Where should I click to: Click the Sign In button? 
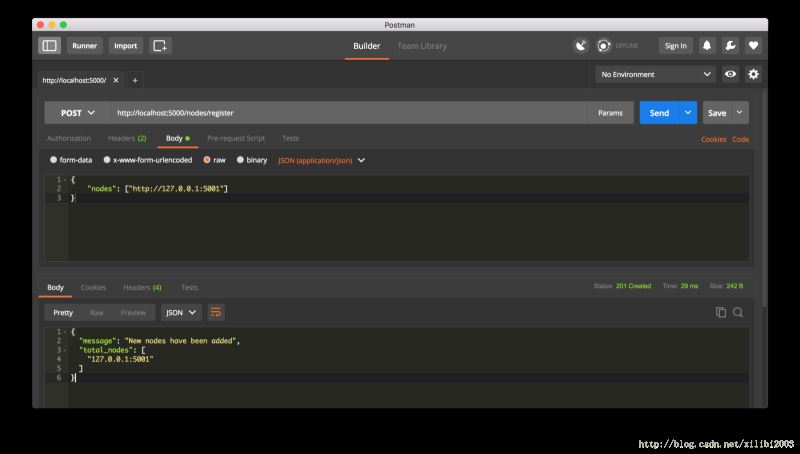tap(676, 45)
